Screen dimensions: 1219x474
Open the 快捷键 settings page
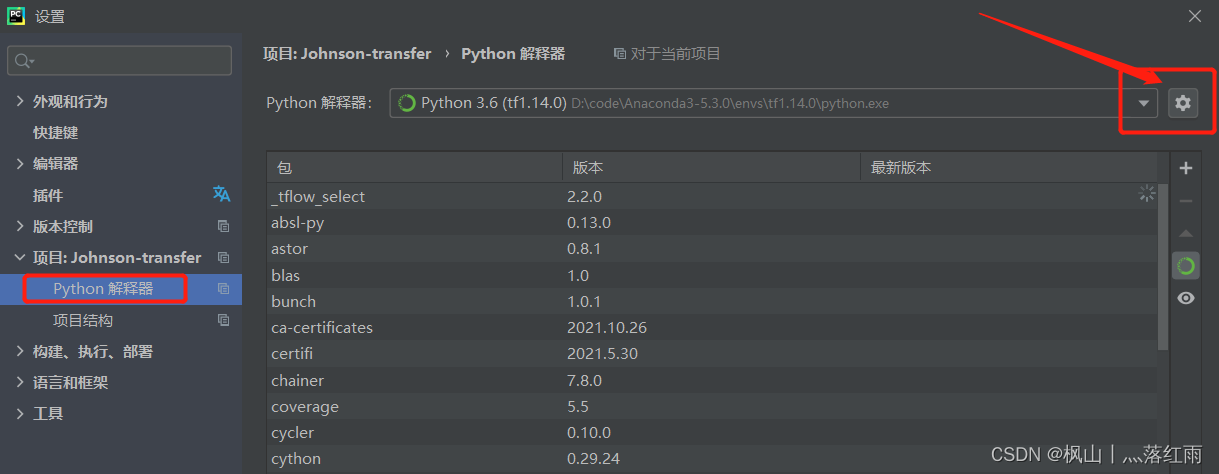55,132
